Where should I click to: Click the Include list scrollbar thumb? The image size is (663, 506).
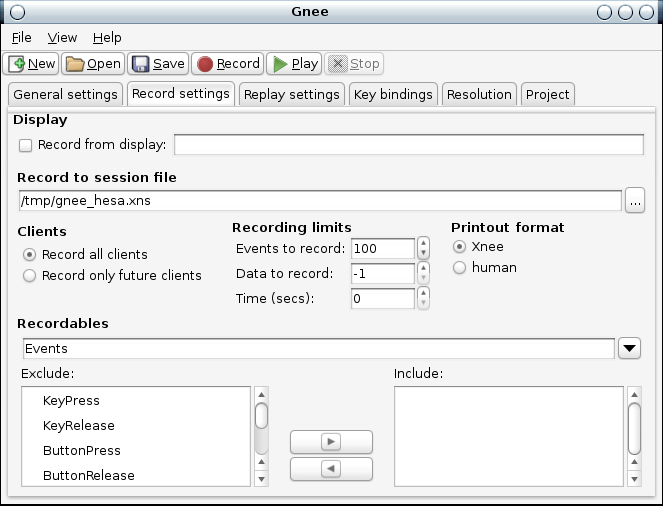pyautogui.click(x=634, y=428)
